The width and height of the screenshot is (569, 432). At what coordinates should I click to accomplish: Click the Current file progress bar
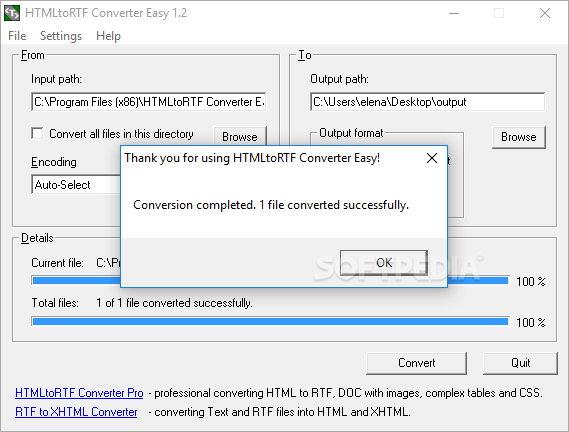click(x=270, y=281)
